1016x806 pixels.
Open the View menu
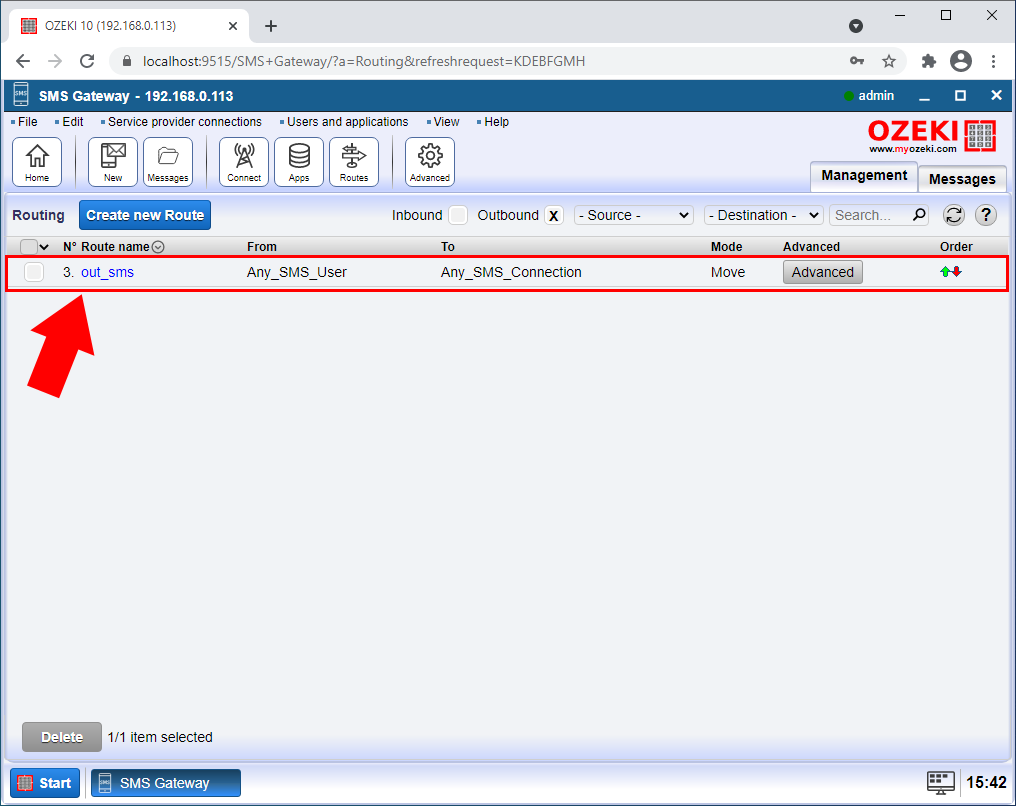coord(446,122)
